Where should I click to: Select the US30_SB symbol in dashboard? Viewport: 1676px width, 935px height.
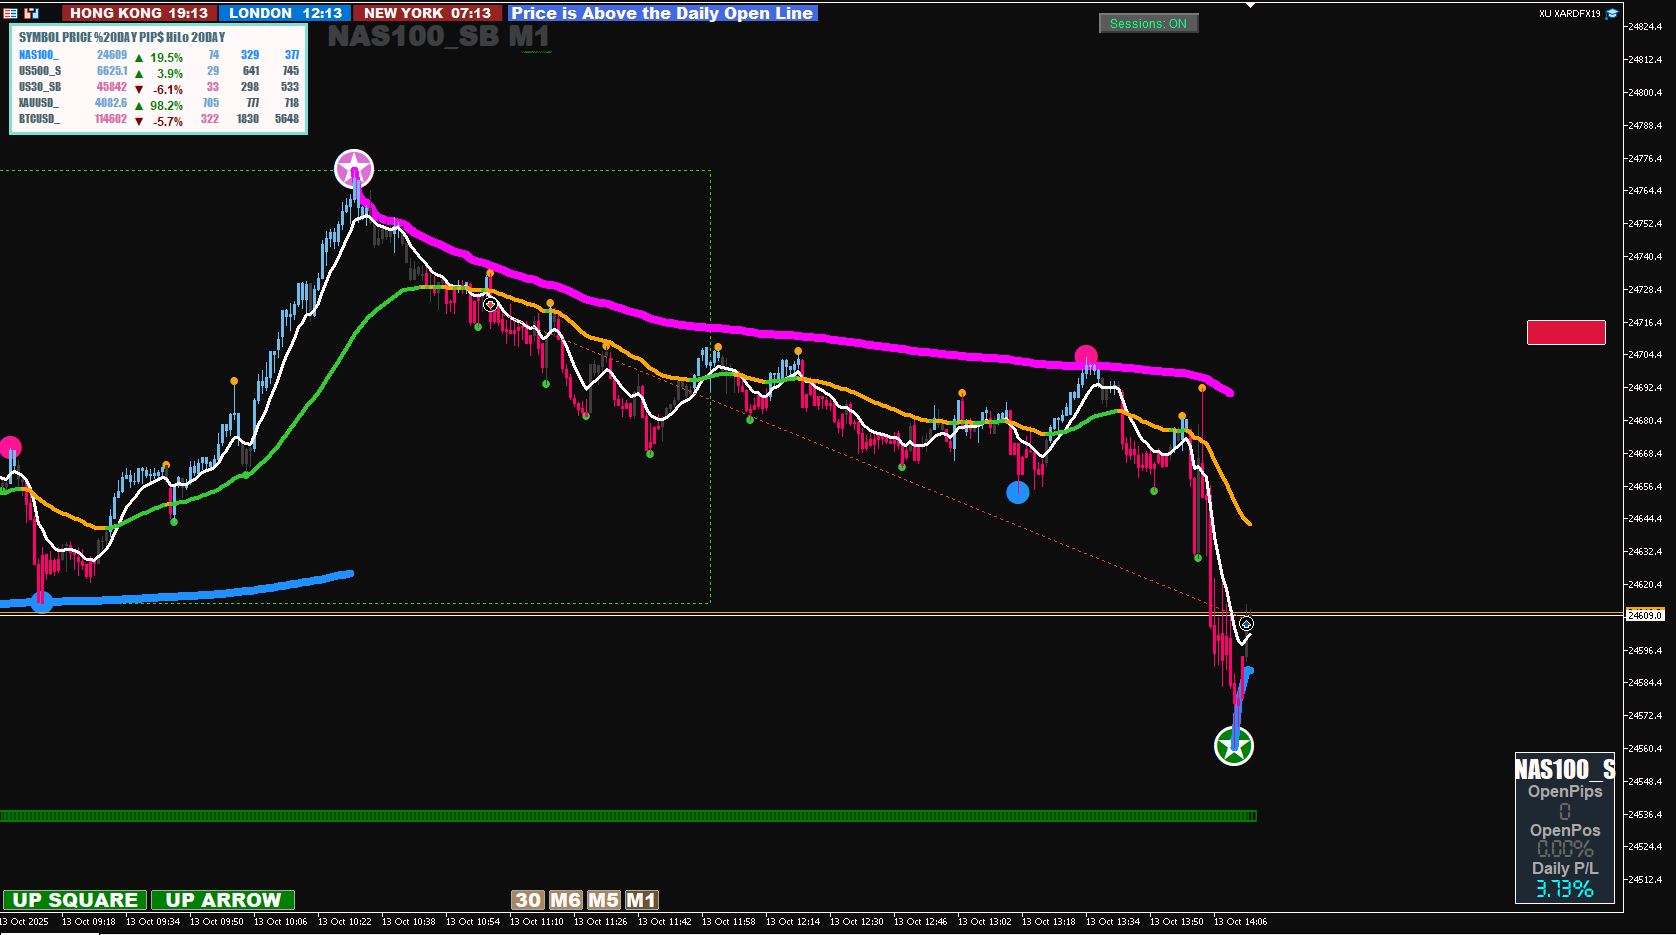(x=40, y=87)
